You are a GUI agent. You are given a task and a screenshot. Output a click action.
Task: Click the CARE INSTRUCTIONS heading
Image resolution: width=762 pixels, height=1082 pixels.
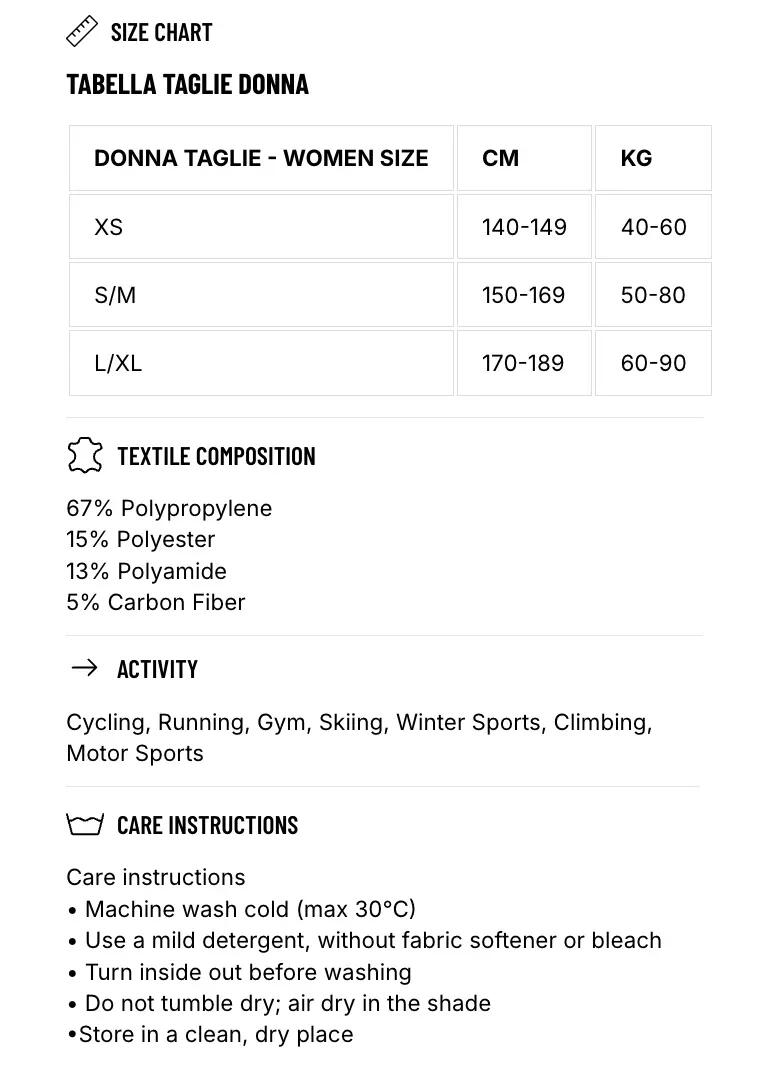point(207,825)
